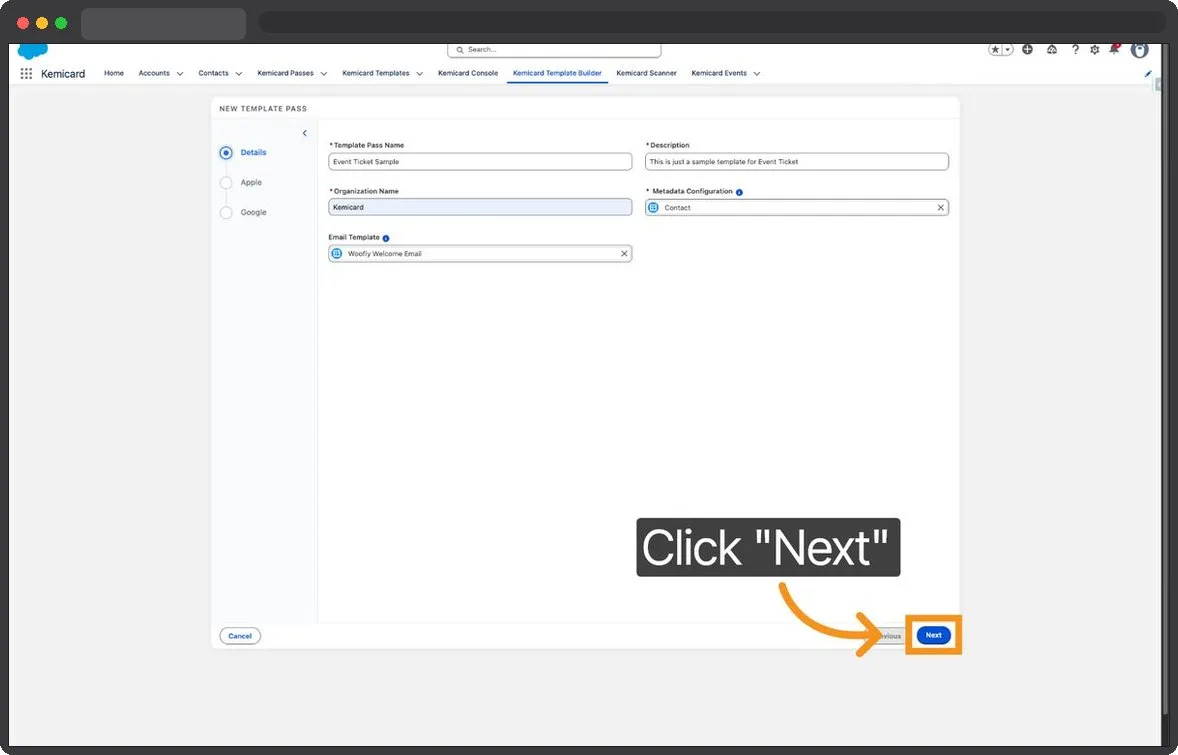Open the favorites list dropdown arrow
Image resolution: width=1178 pixels, height=755 pixels.
pyautogui.click(x=1008, y=50)
